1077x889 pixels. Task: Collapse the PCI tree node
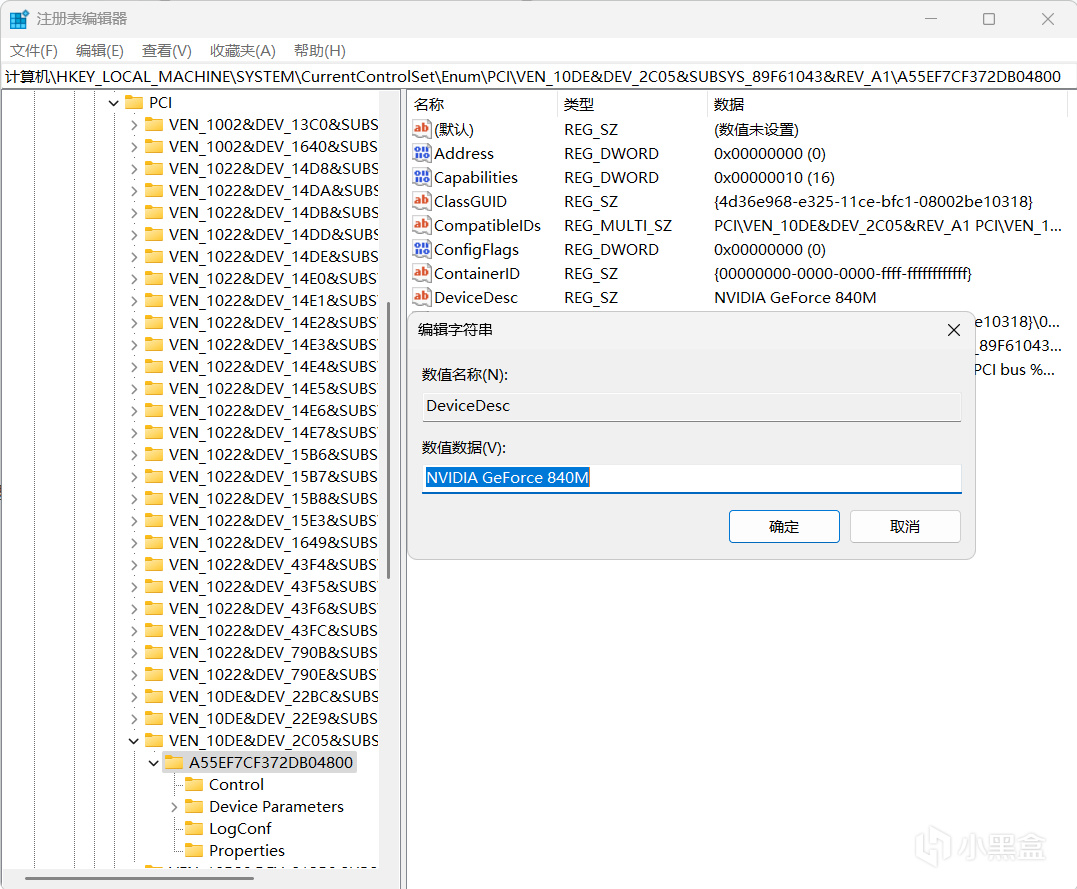[x=114, y=103]
